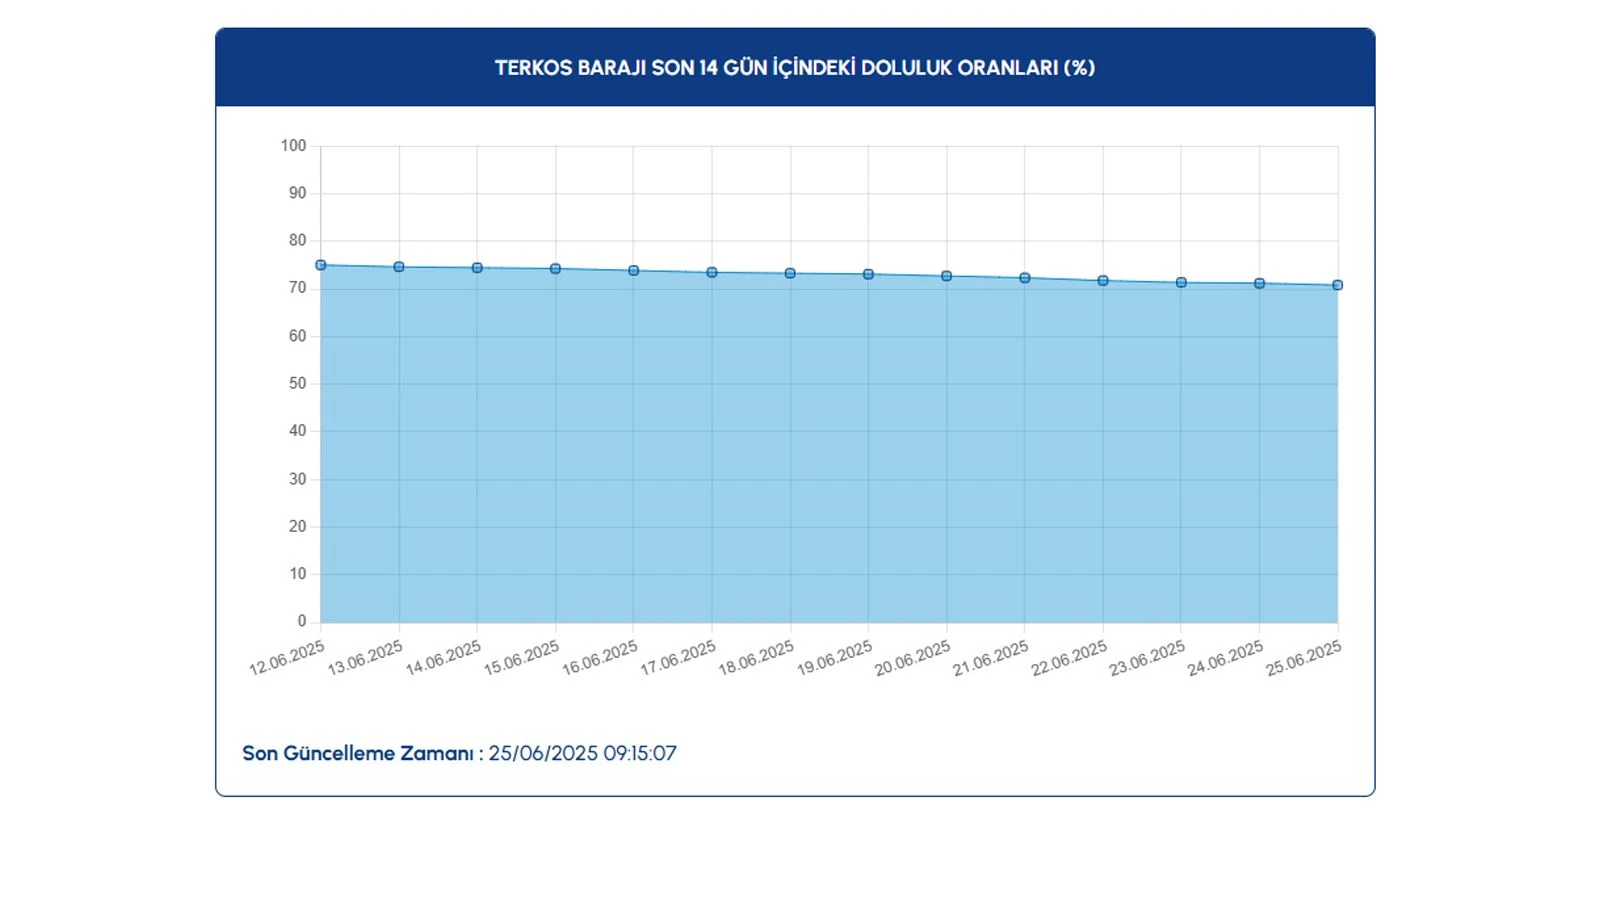Viewport: 1600px width, 900px height.
Task: Click the data point for 12.06.2025
Action: [x=321, y=265]
